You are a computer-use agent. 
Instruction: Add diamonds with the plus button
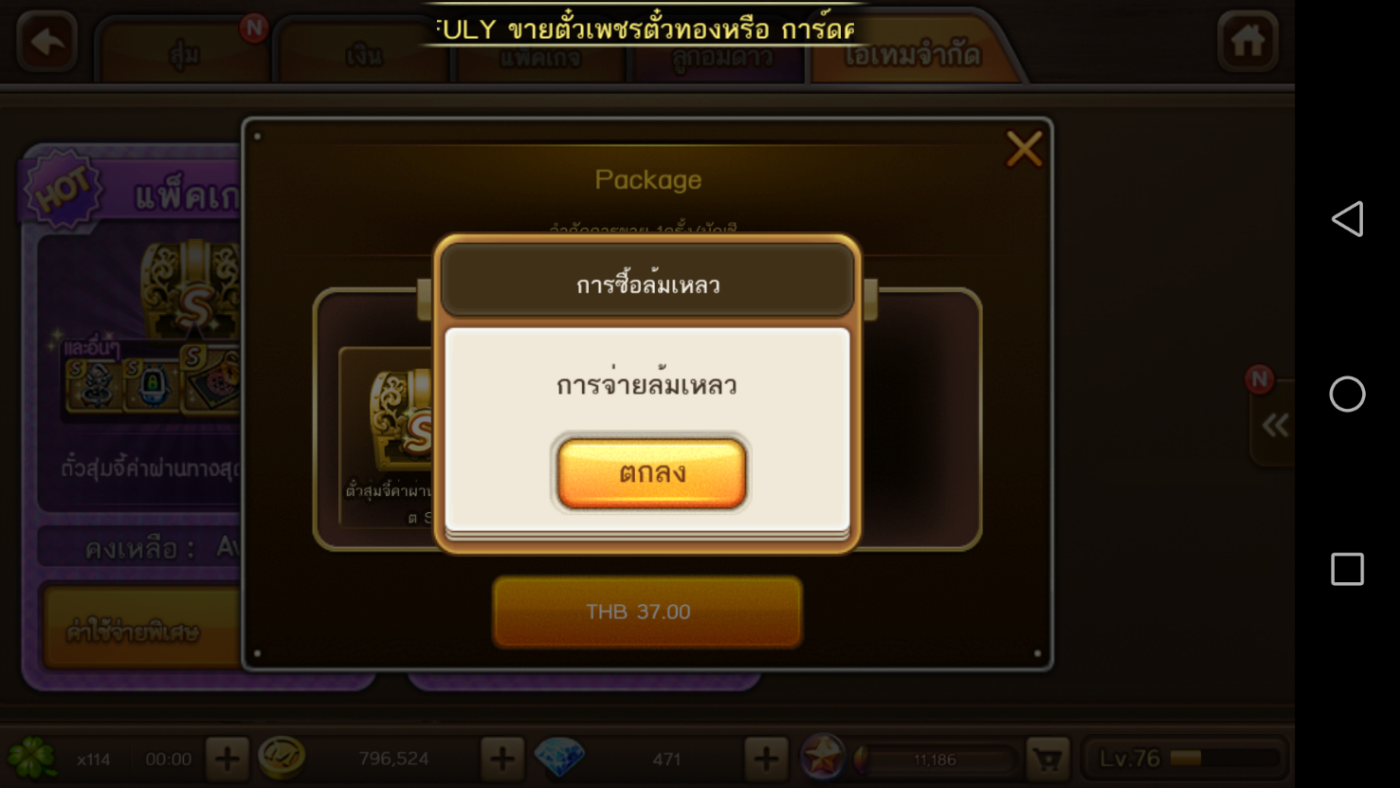click(766, 759)
